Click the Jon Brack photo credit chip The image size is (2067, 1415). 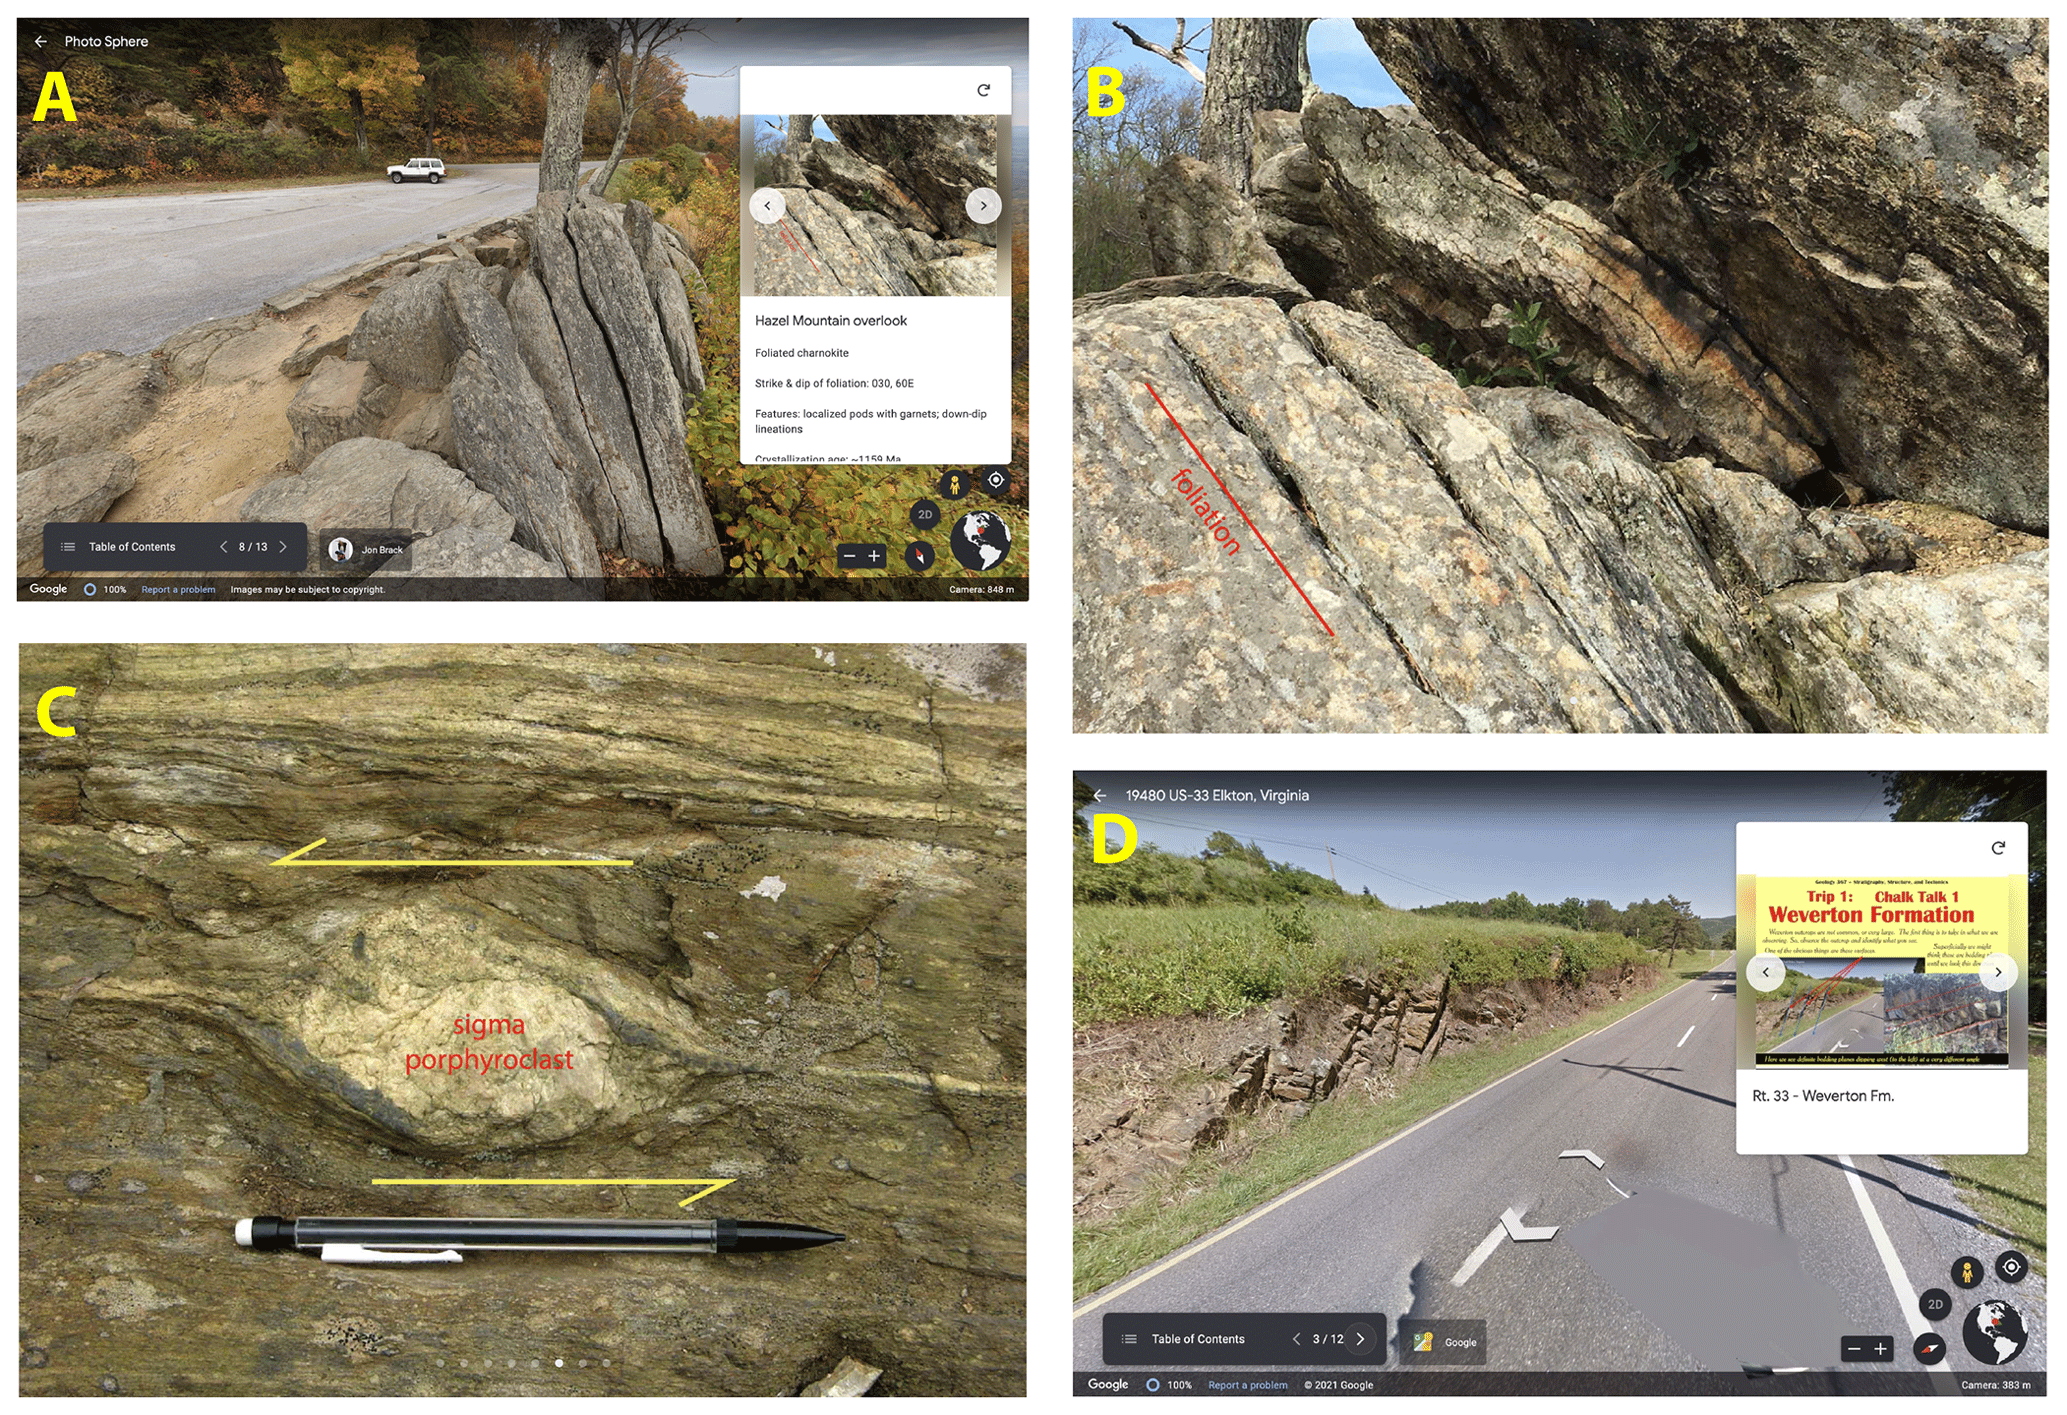367,549
